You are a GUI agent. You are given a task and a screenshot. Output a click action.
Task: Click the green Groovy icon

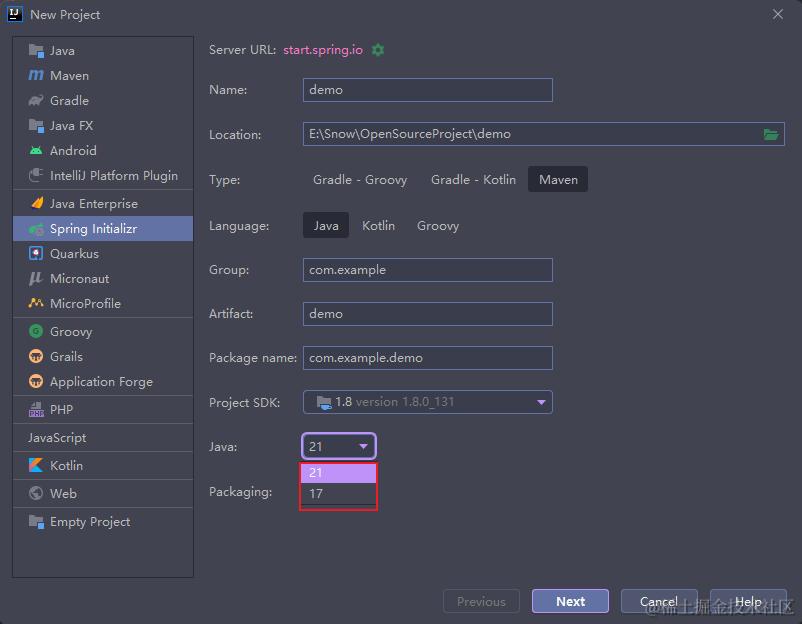[x=36, y=331]
